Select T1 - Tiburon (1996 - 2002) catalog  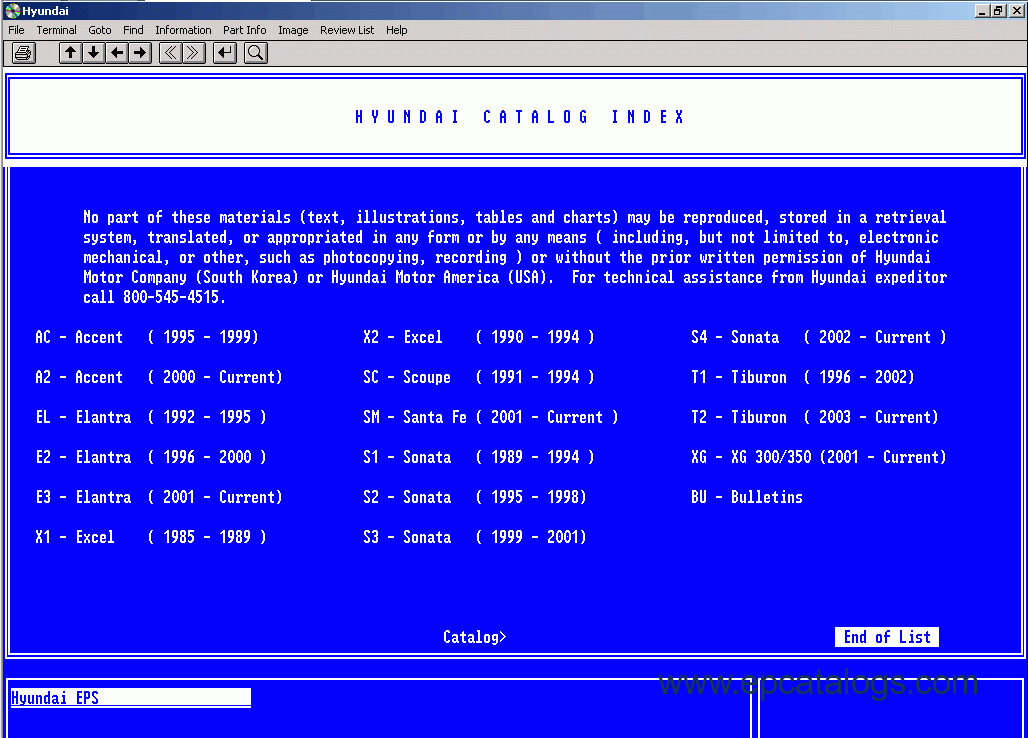pos(802,378)
